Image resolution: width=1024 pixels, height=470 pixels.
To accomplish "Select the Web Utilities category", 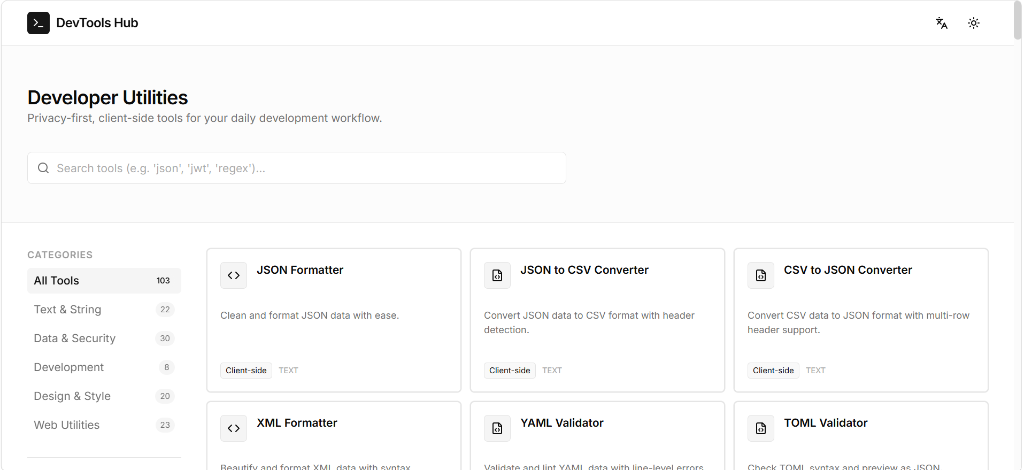I will pos(104,425).
